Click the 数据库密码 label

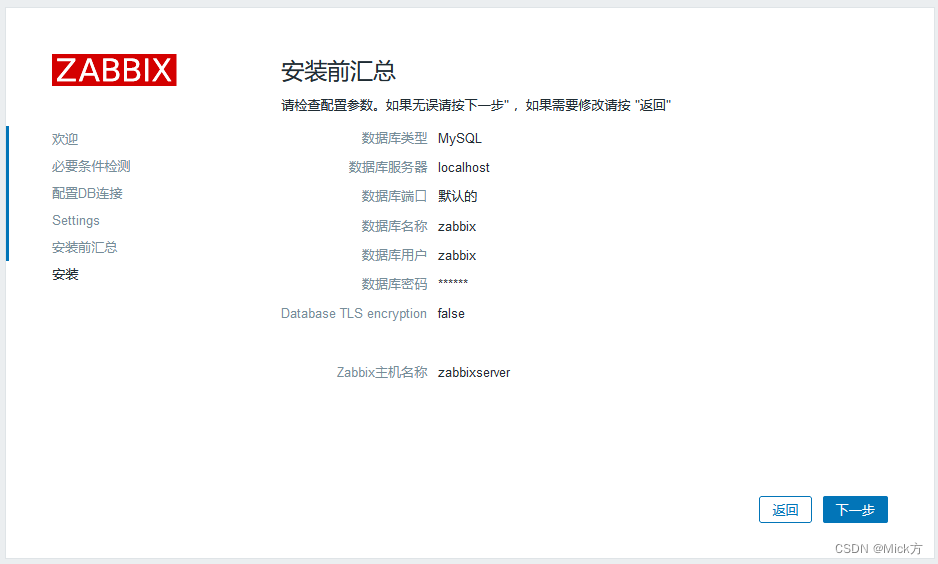pos(394,284)
